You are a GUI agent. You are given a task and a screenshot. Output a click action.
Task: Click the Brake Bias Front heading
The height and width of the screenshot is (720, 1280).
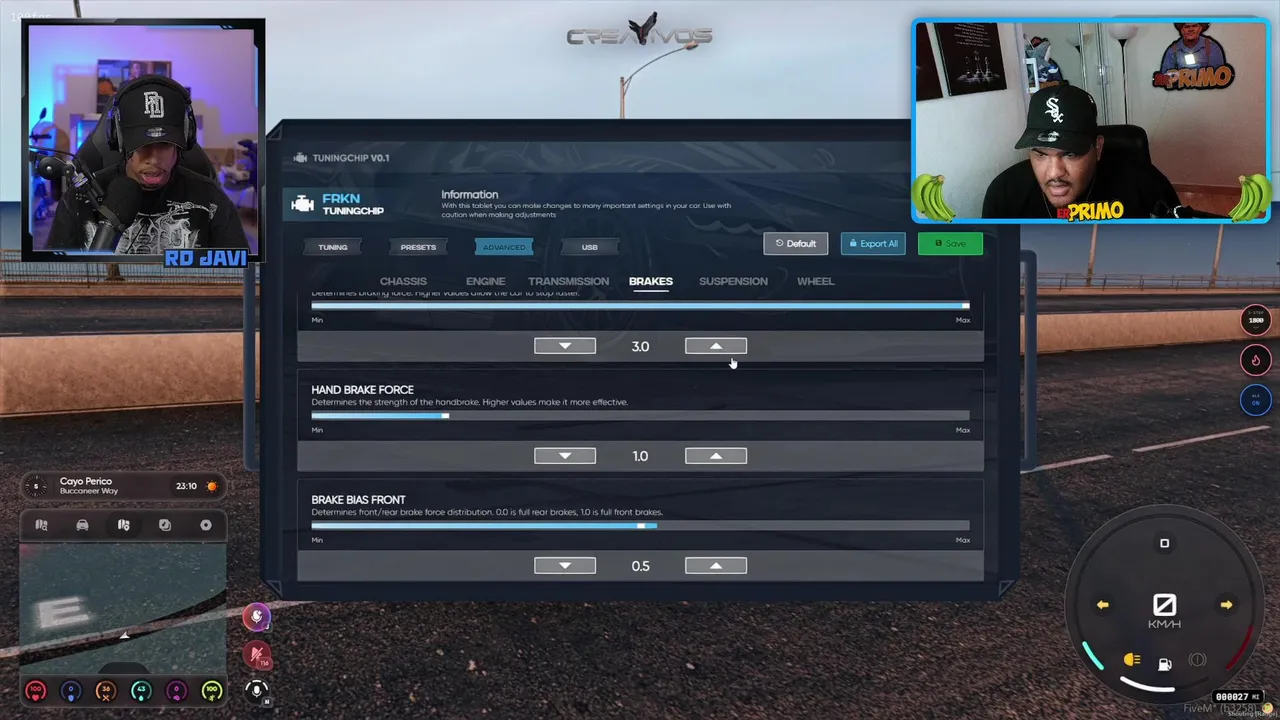tap(358, 500)
